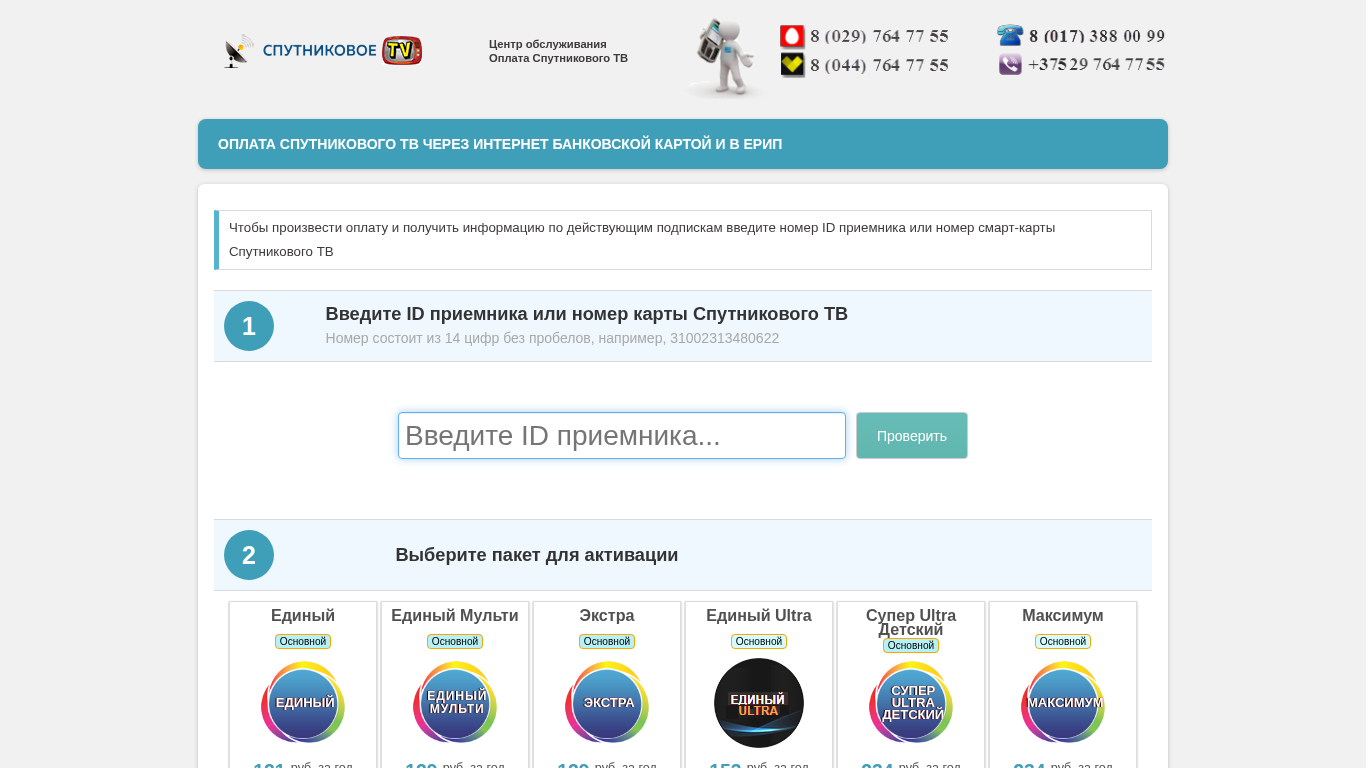The image size is (1366, 768).
Task: Select the Единый package logo
Action: click(303, 702)
